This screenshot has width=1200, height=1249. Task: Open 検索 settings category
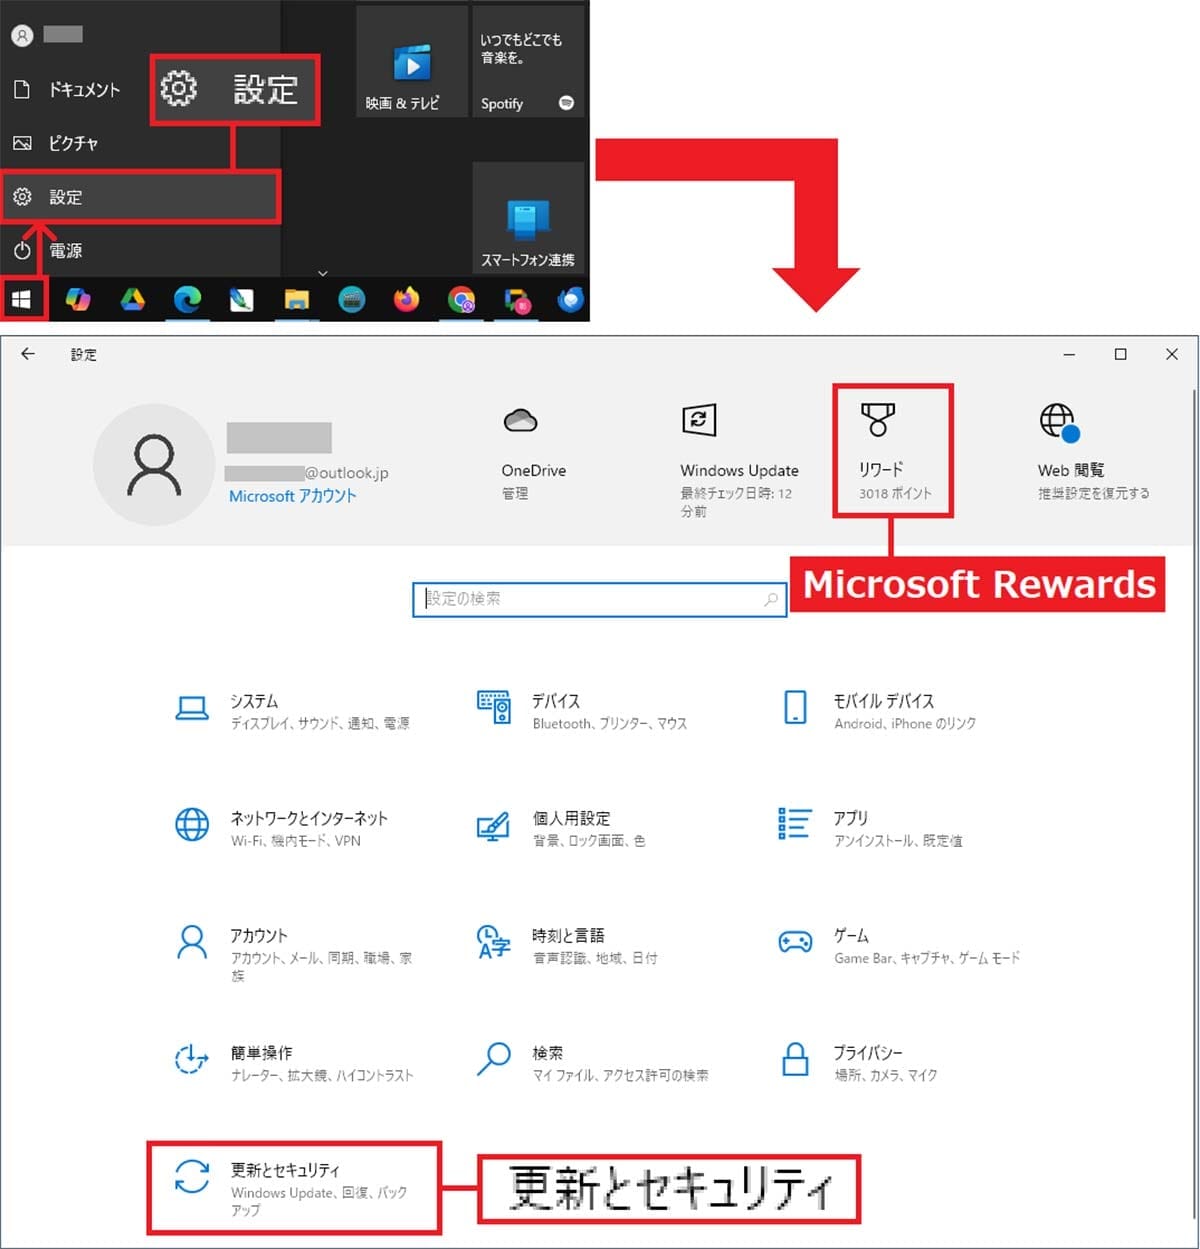point(592,1063)
